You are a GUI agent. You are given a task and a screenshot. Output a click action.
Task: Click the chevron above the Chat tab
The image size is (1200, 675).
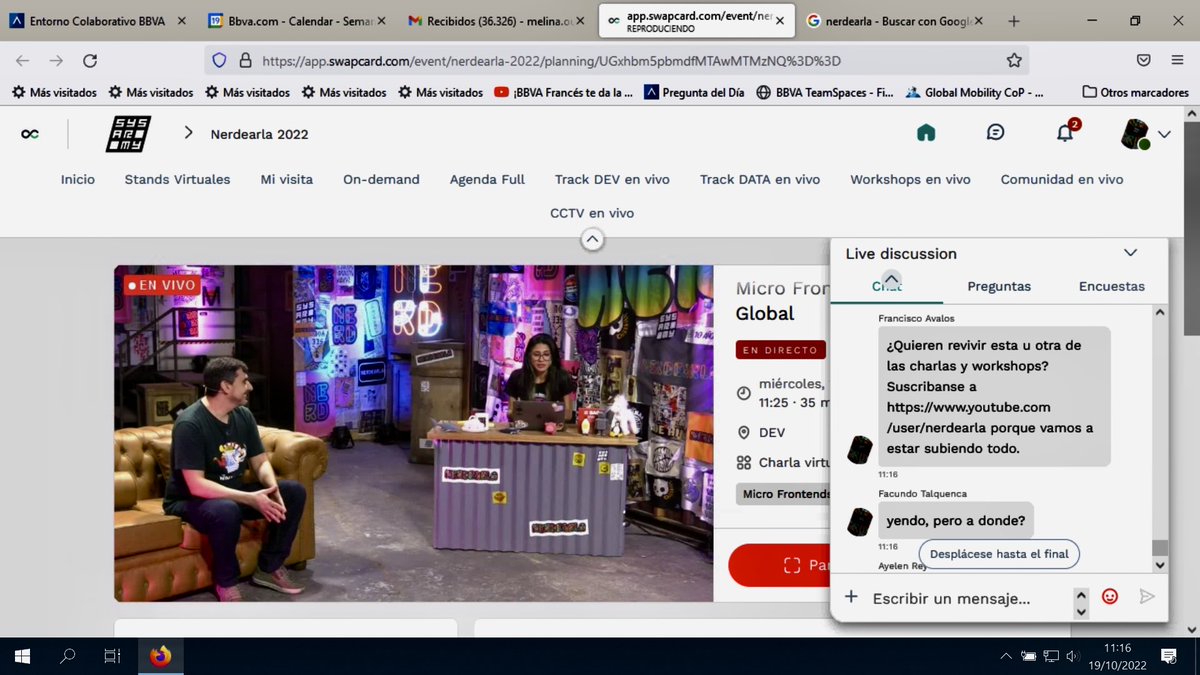[x=892, y=278]
